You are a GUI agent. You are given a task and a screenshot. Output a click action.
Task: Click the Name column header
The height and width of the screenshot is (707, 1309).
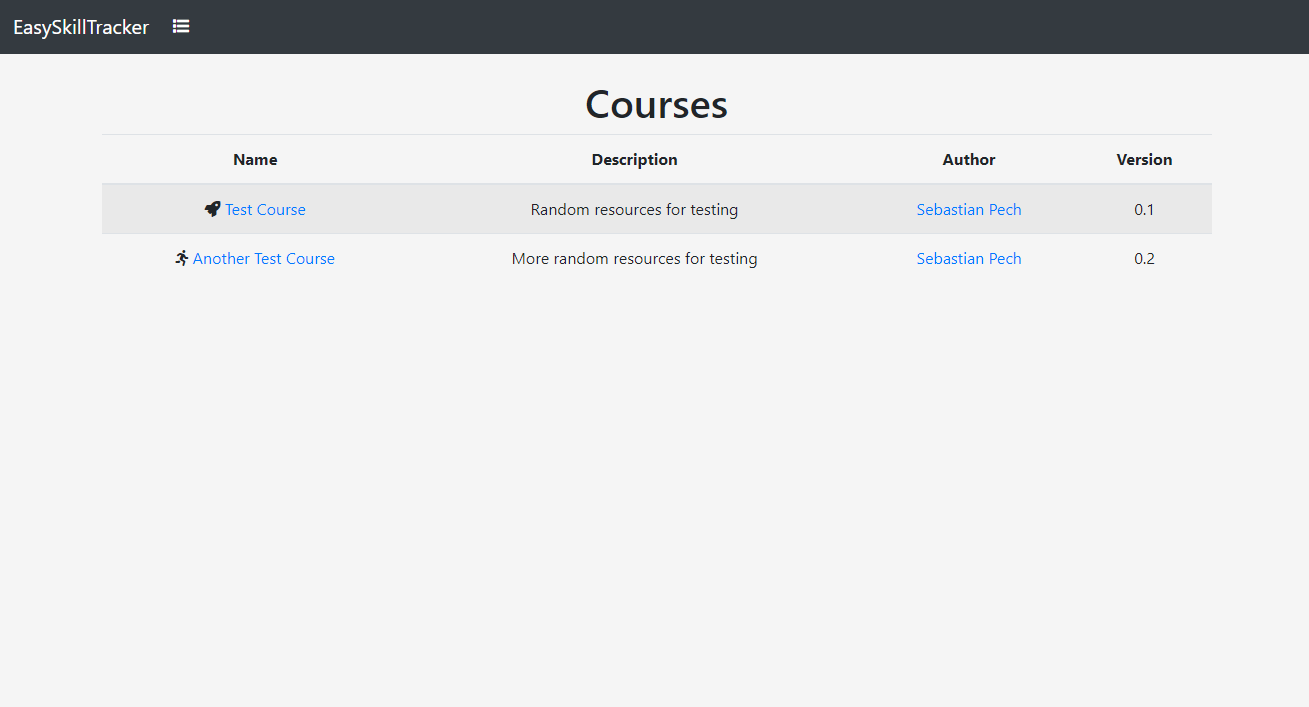click(x=255, y=159)
